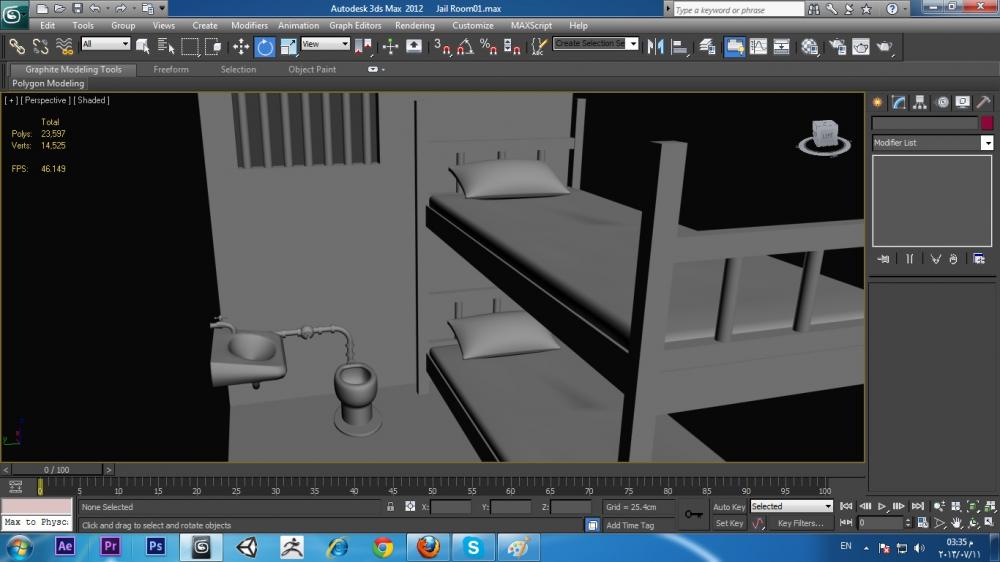Image resolution: width=1000 pixels, height=562 pixels.
Task: Launch Photoshop from the Windows taskbar
Action: [x=155, y=546]
